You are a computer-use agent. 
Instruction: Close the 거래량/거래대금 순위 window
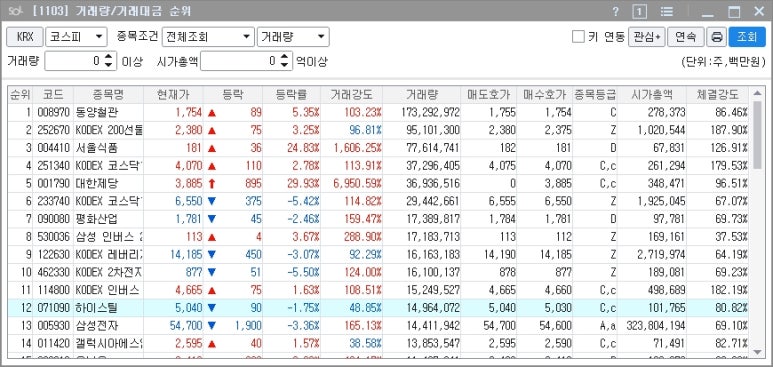[759, 11]
